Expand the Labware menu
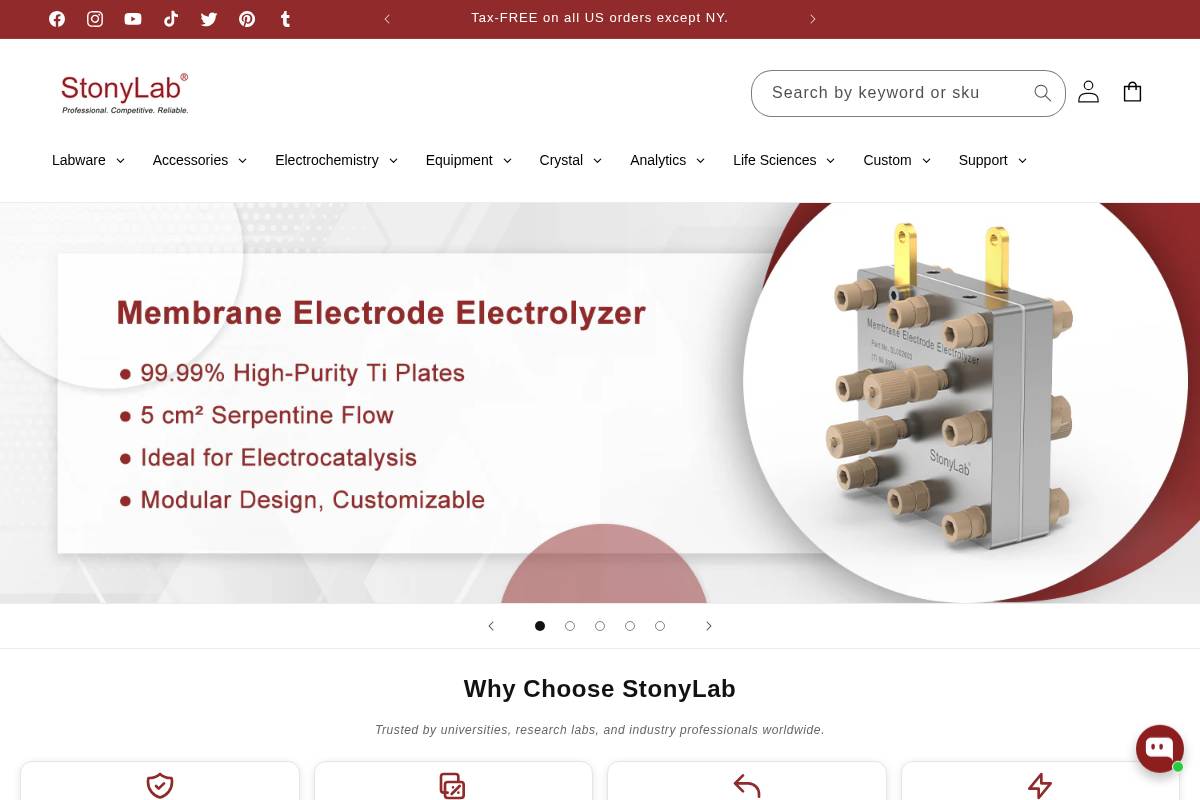Image resolution: width=1200 pixels, height=800 pixels. point(88,160)
